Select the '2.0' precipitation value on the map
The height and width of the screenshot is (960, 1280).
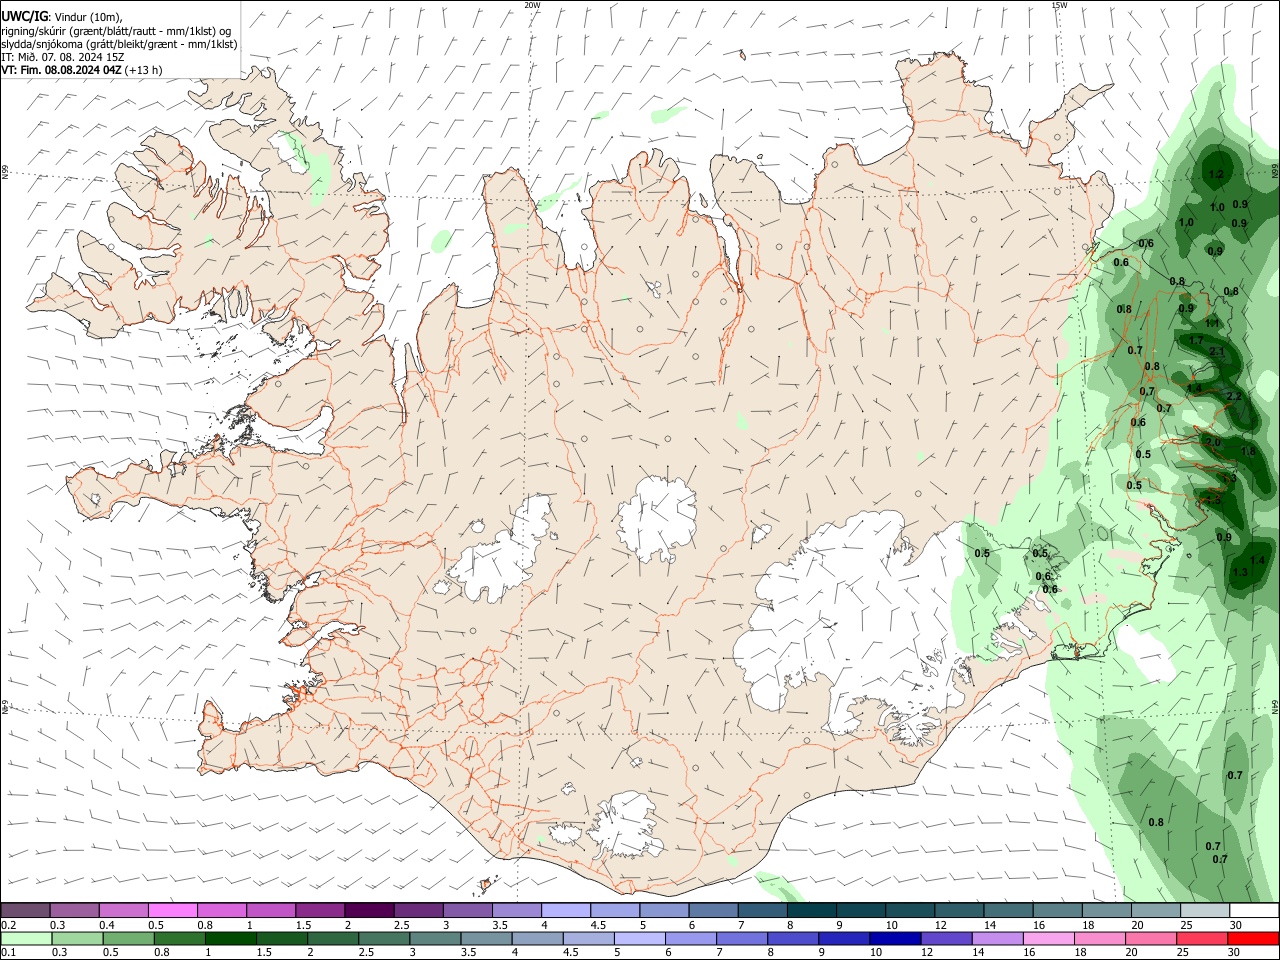(1213, 442)
